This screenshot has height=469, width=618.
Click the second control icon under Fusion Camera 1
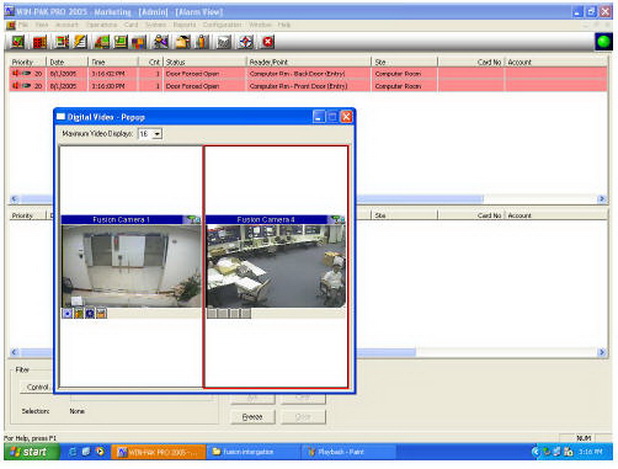(79, 313)
